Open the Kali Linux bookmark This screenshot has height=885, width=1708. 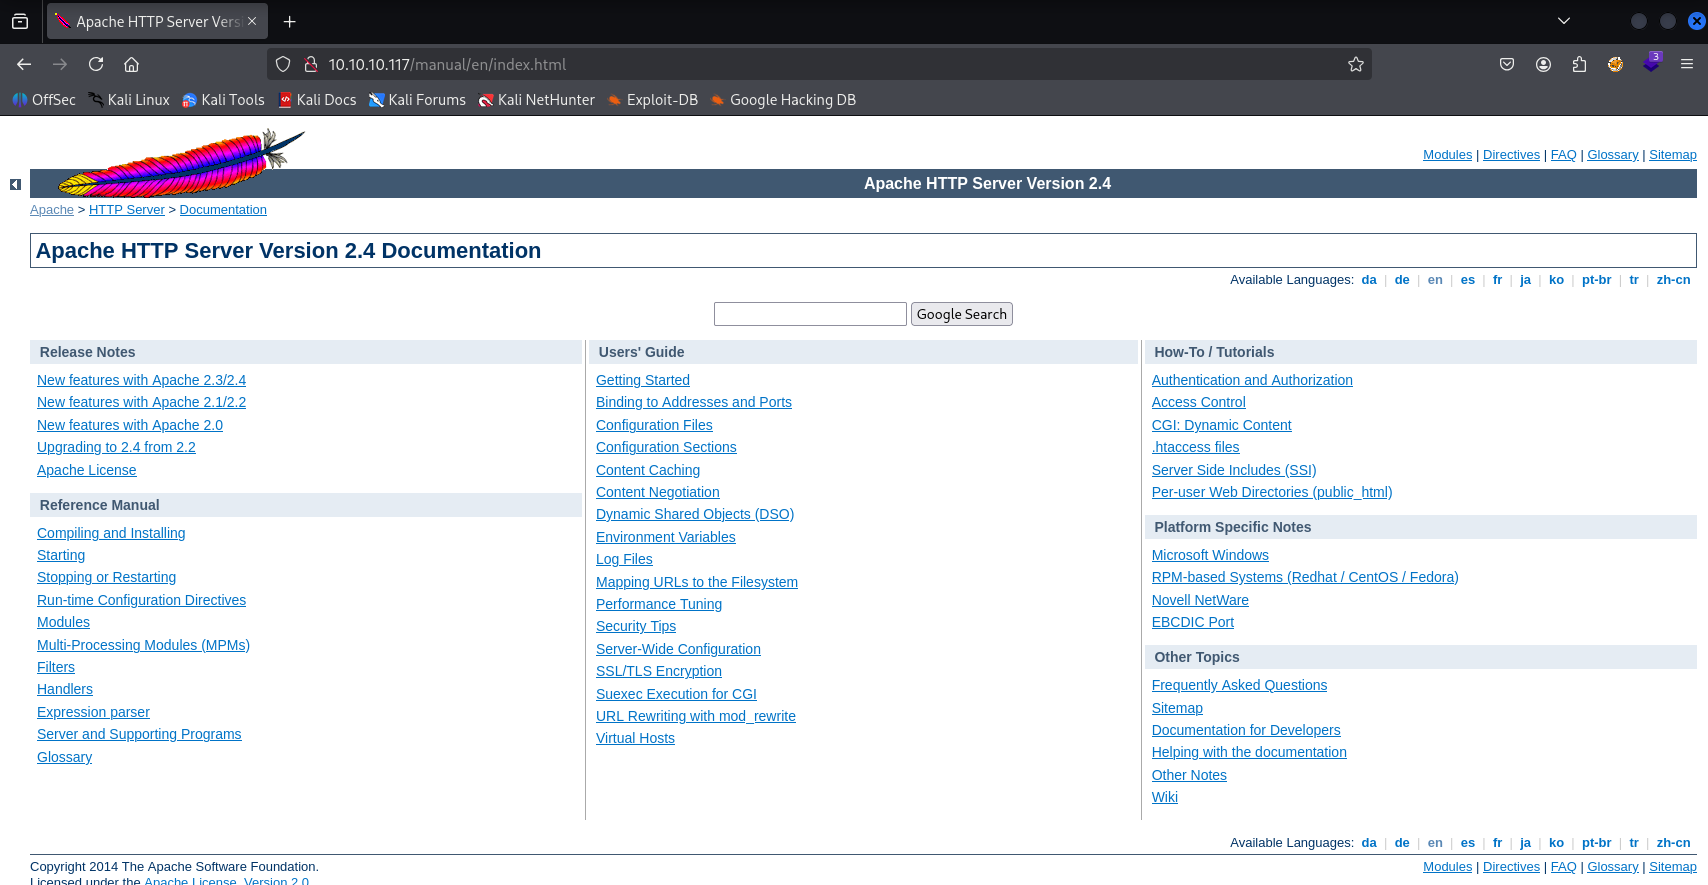coord(129,100)
